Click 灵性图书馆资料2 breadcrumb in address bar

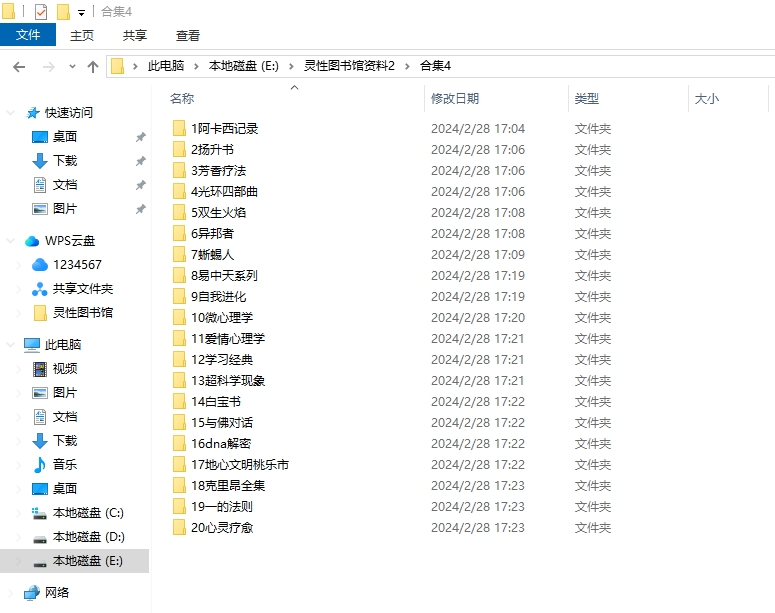click(x=349, y=66)
